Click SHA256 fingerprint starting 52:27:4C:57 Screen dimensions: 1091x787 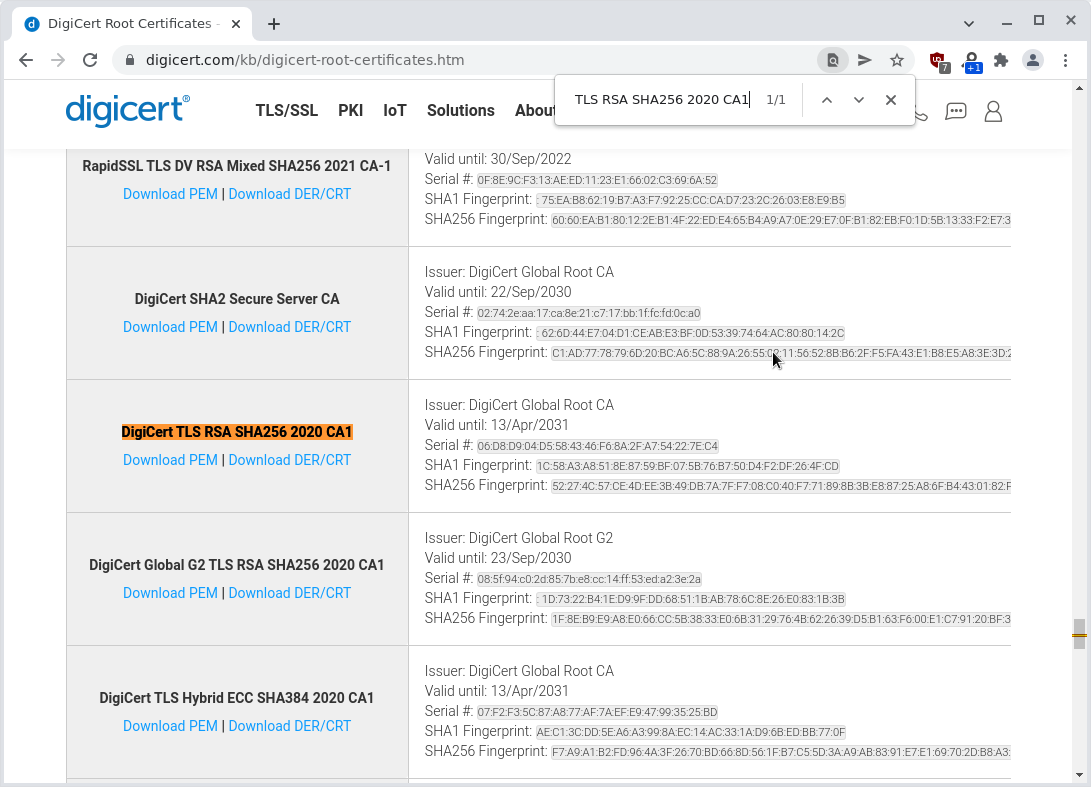[x=781, y=486]
